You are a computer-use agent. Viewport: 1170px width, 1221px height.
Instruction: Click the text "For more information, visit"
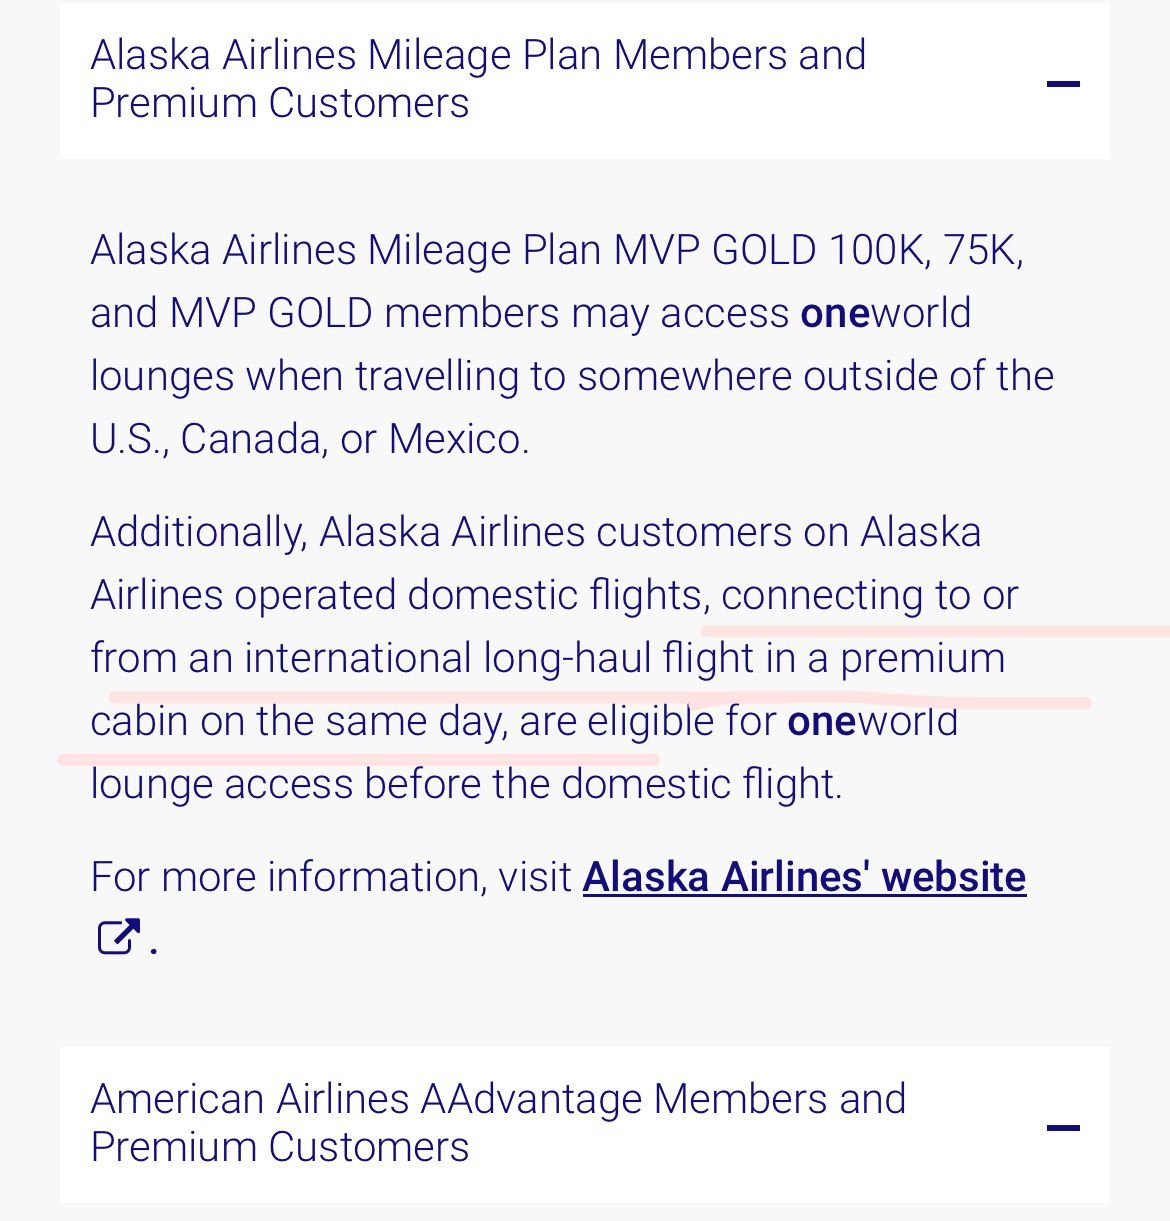click(x=331, y=878)
